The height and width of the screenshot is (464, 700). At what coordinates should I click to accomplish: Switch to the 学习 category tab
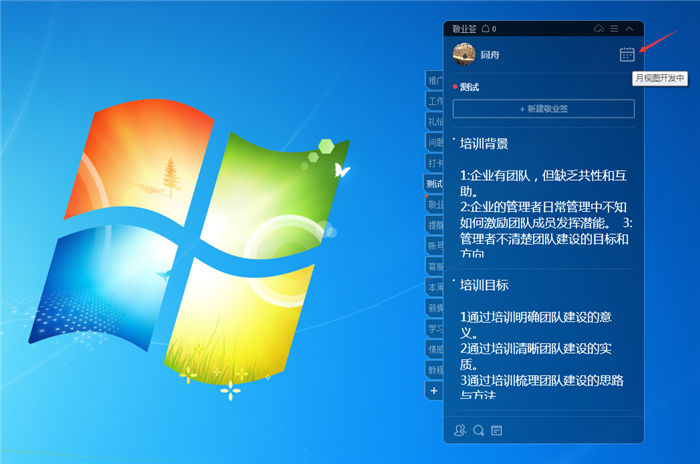[x=434, y=329]
